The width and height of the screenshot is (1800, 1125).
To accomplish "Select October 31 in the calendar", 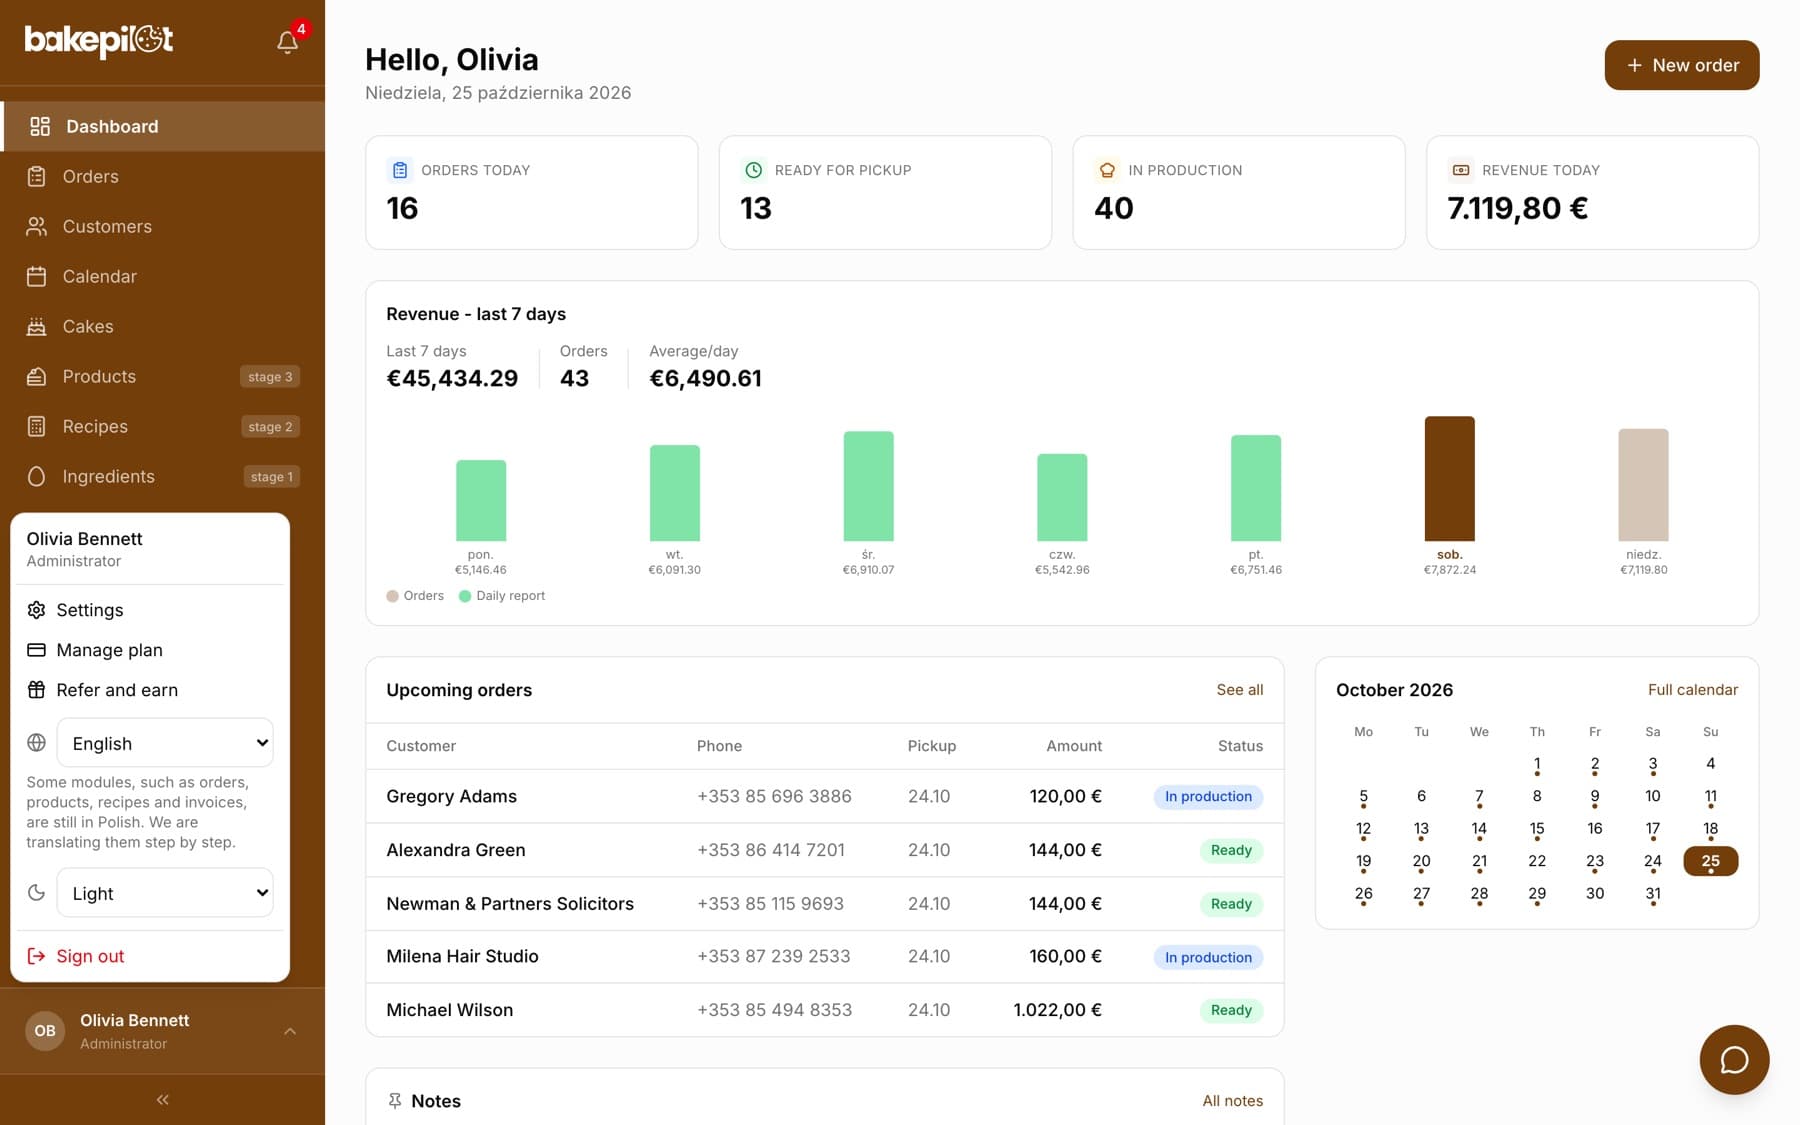I will click(x=1653, y=894).
